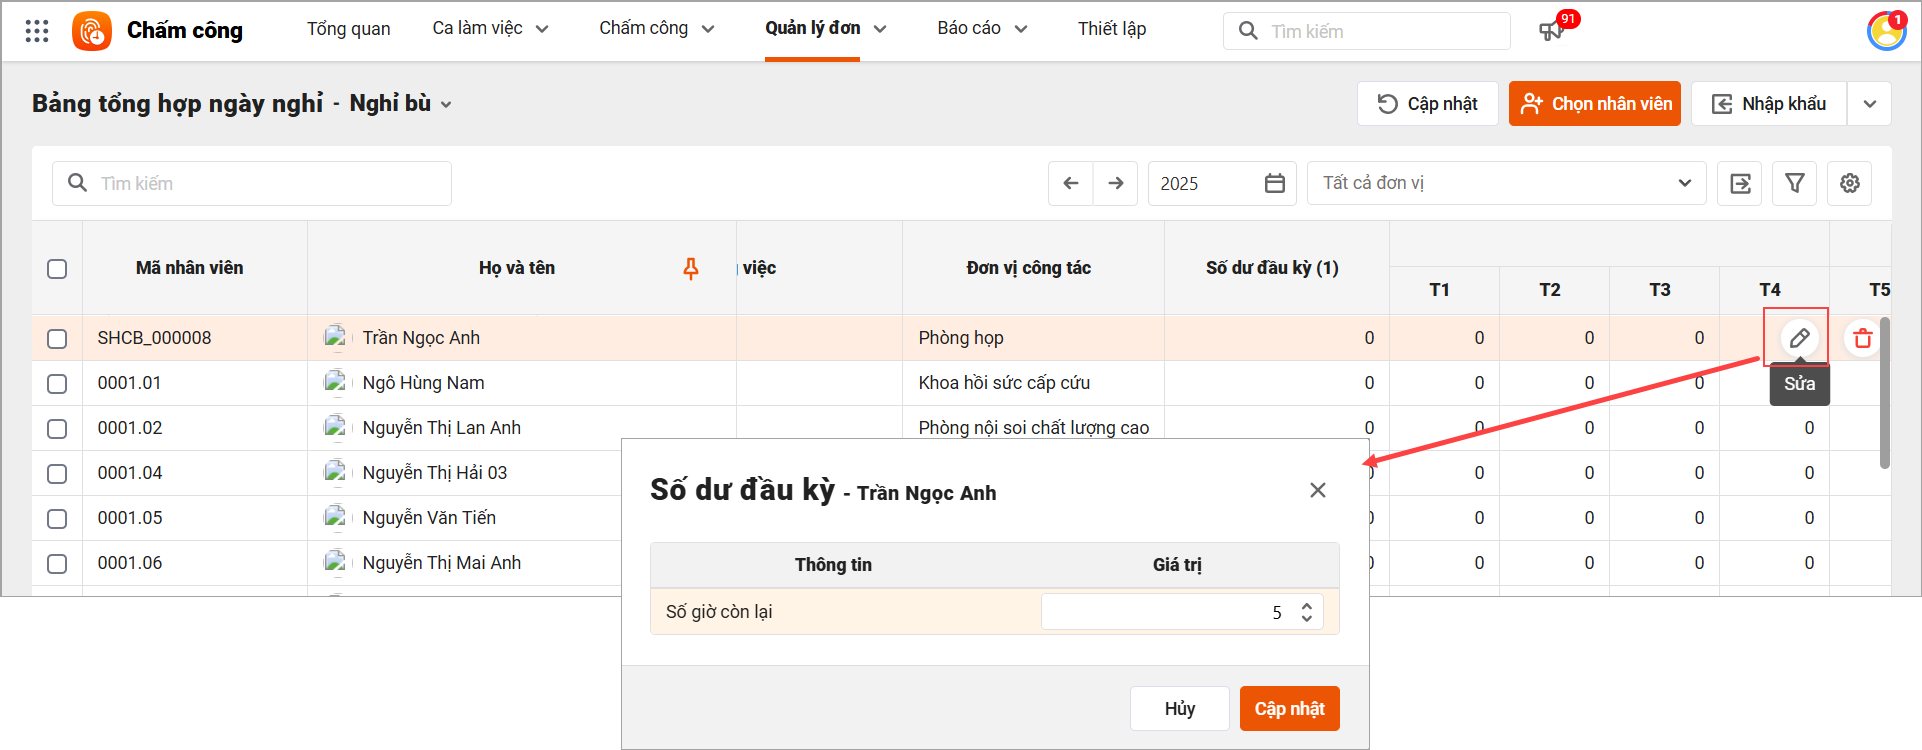Image resolution: width=1922 pixels, height=750 pixels.
Task: Click the export table icon
Action: point(1740,183)
